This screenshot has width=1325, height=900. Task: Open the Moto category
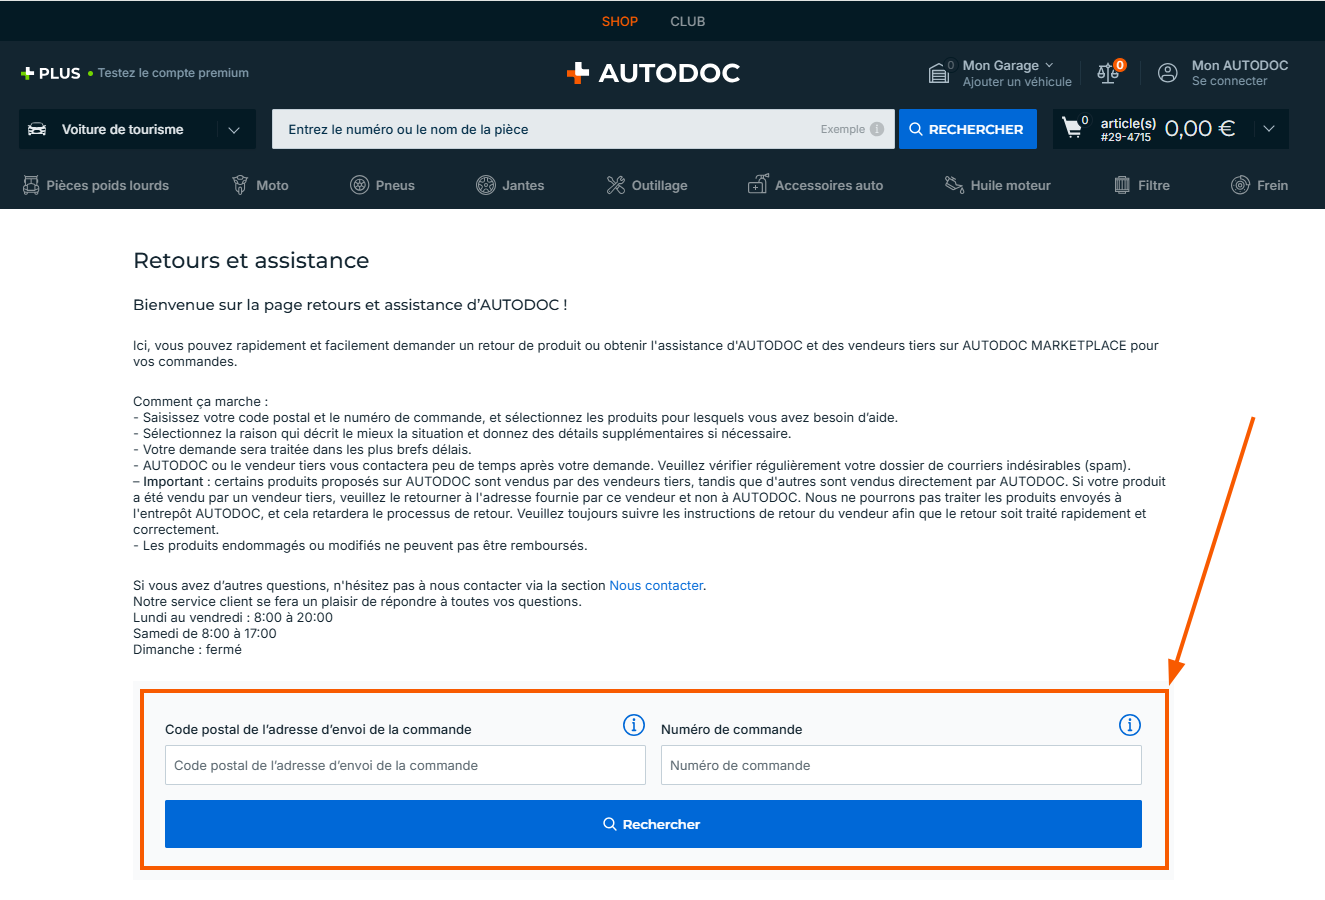pyautogui.click(x=260, y=185)
